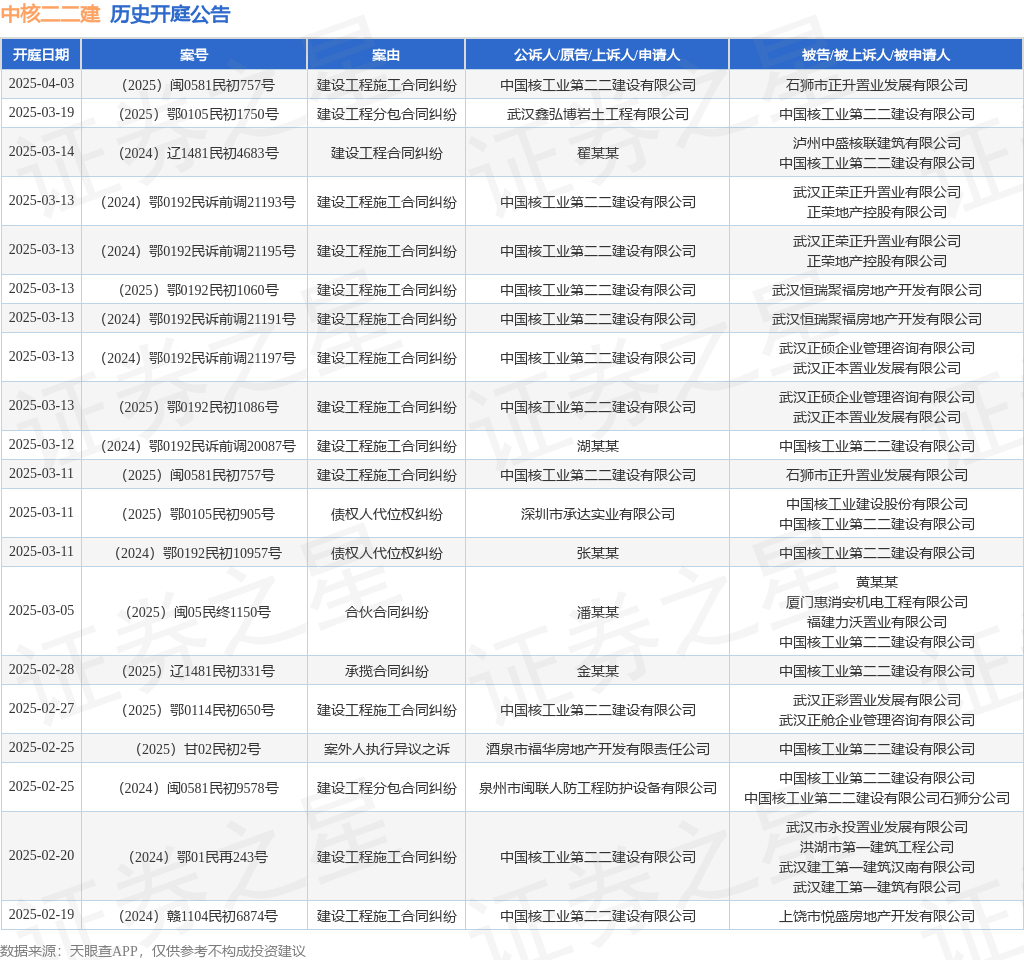Click the 承揽合同纠纷 cause cell
This screenshot has width=1024, height=960.
[x=387, y=671]
